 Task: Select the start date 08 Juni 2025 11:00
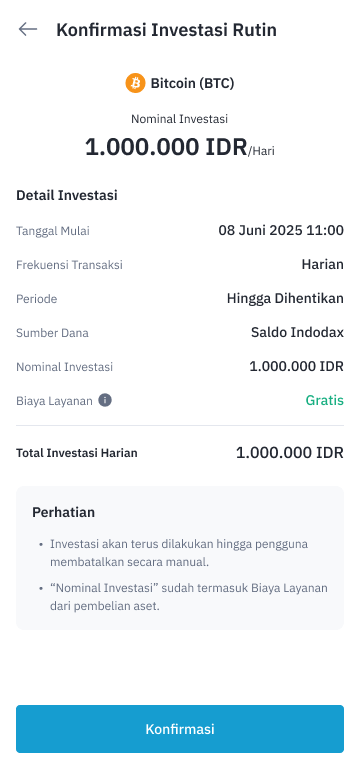click(281, 230)
